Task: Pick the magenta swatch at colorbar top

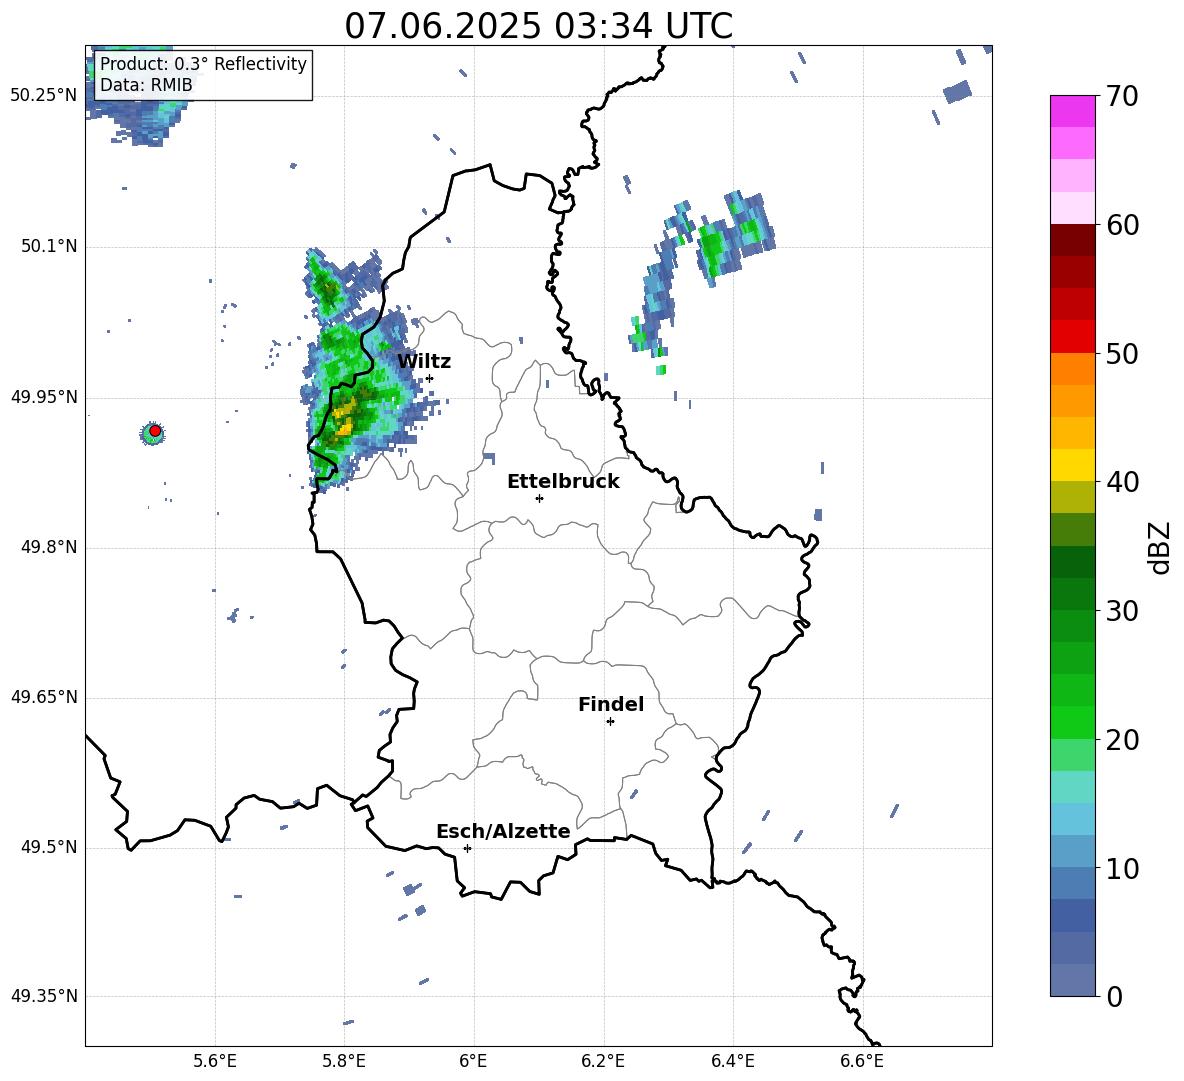Action: 1072,111
